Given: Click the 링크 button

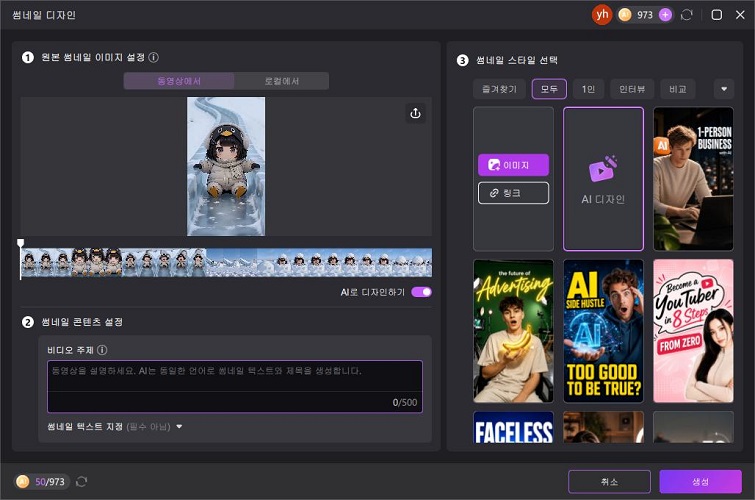Looking at the screenshot, I should point(513,193).
